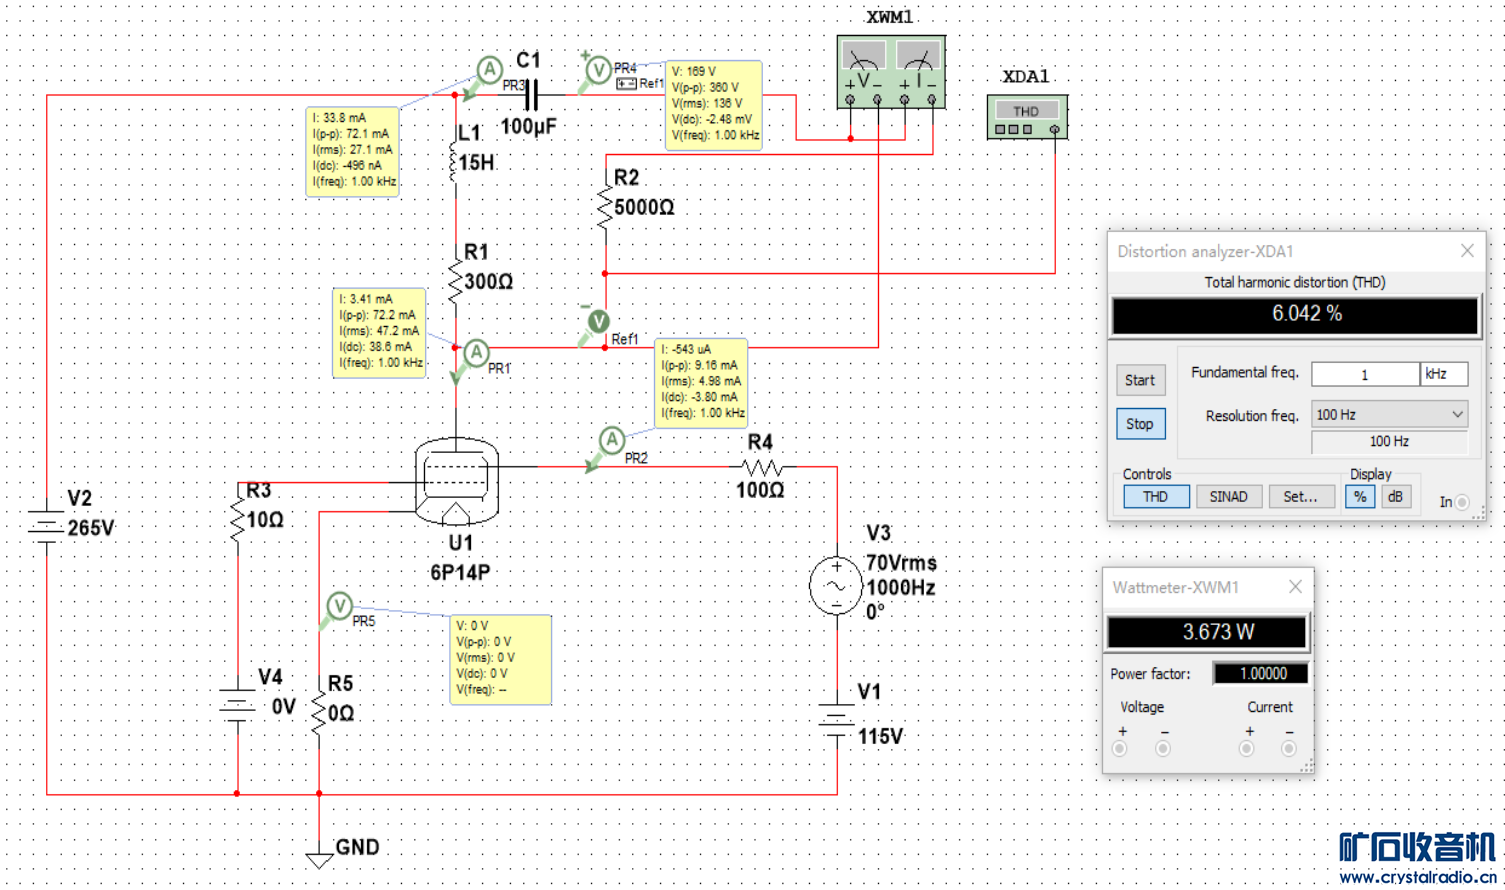The image size is (1505, 890).
Task: Select THD control mode
Action: pos(1156,497)
